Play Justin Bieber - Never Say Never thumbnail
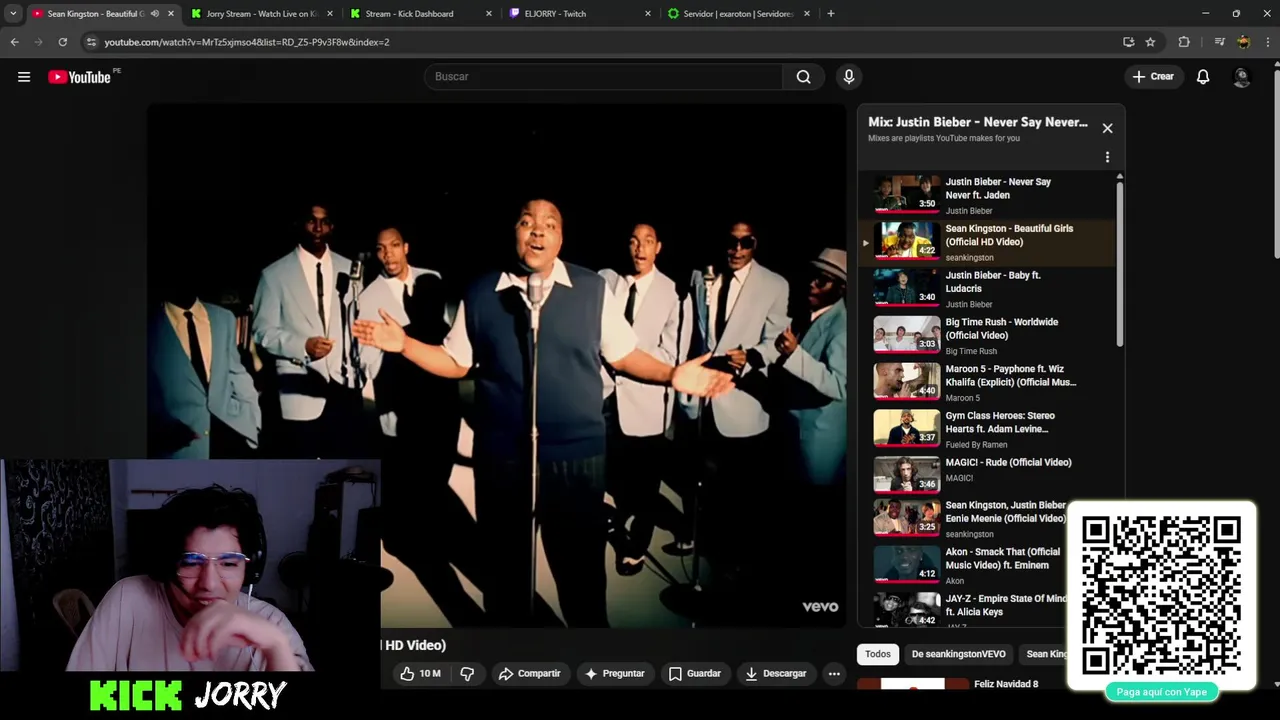The height and width of the screenshot is (720, 1280). point(907,194)
